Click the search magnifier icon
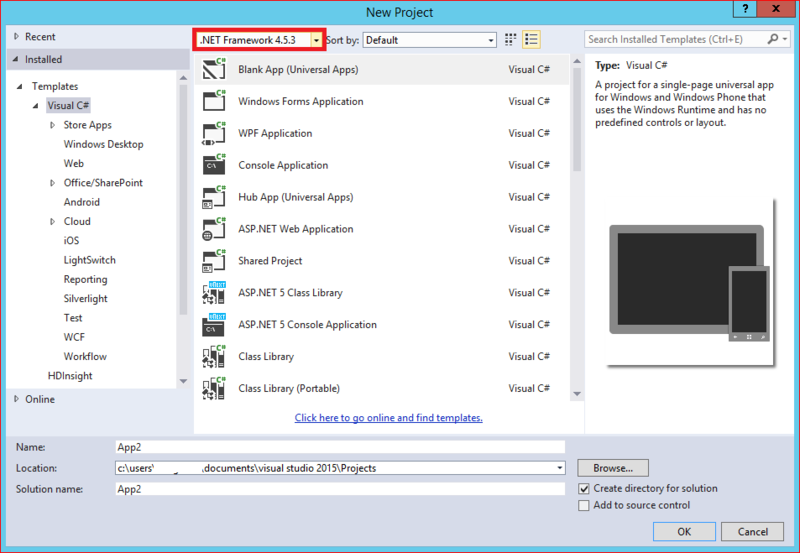This screenshot has height=553, width=800. (773, 39)
